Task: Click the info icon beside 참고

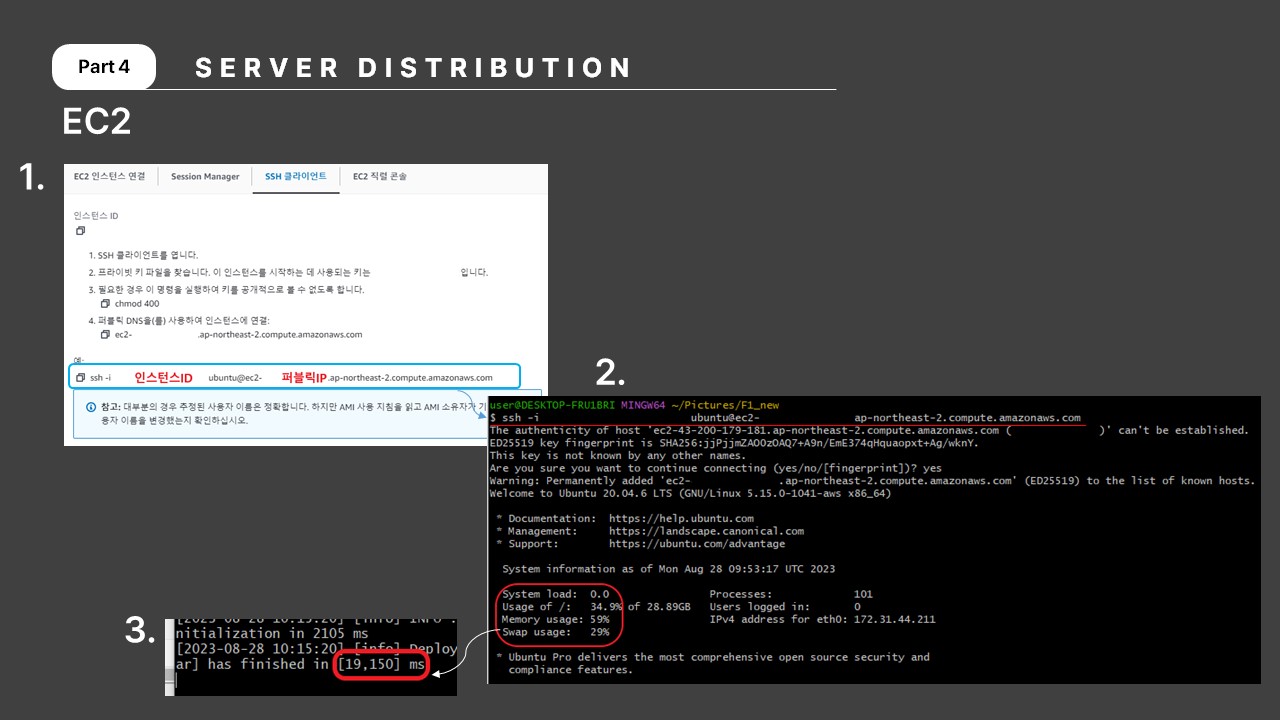Action: [x=91, y=407]
